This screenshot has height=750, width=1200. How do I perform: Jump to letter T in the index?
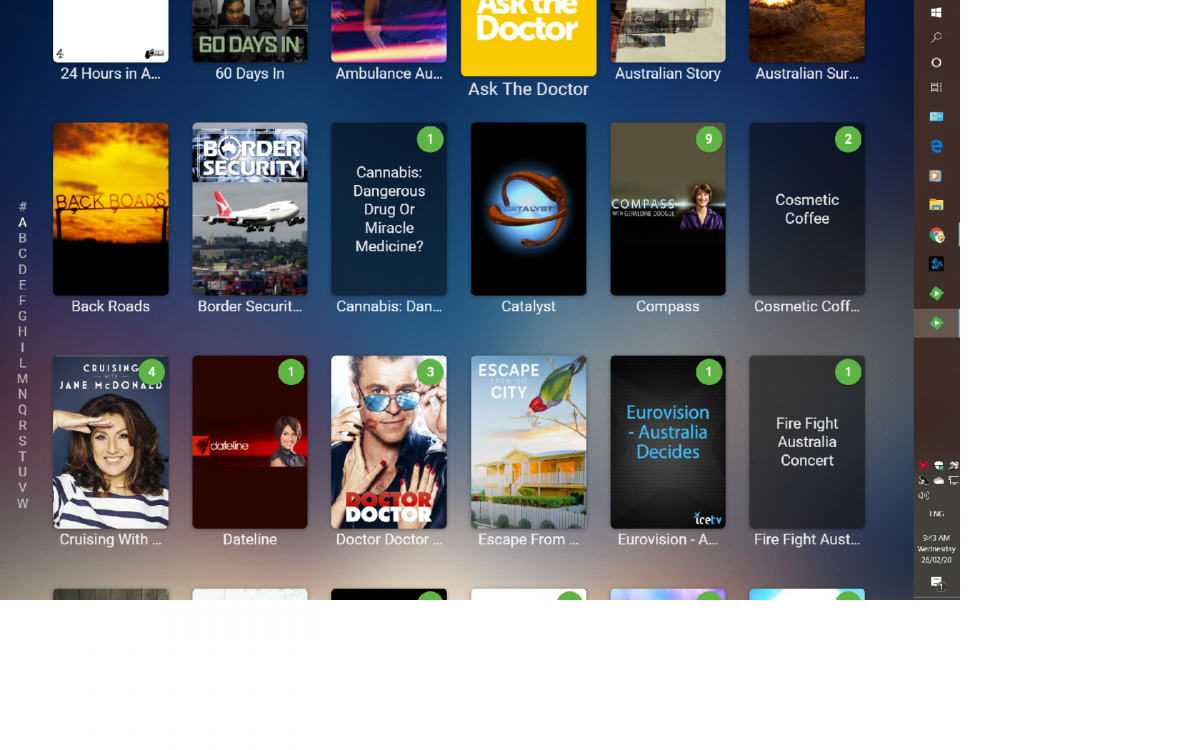point(22,456)
